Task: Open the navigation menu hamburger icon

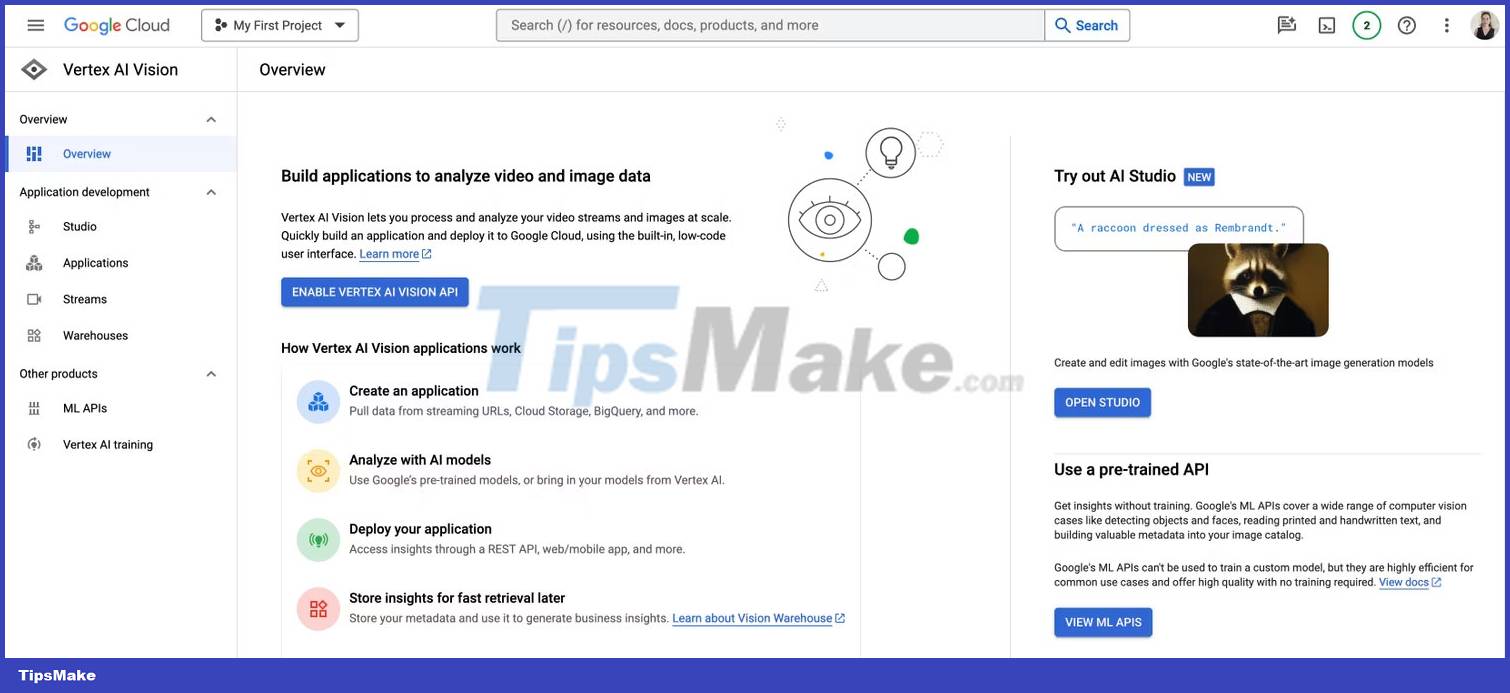Action: (x=36, y=25)
